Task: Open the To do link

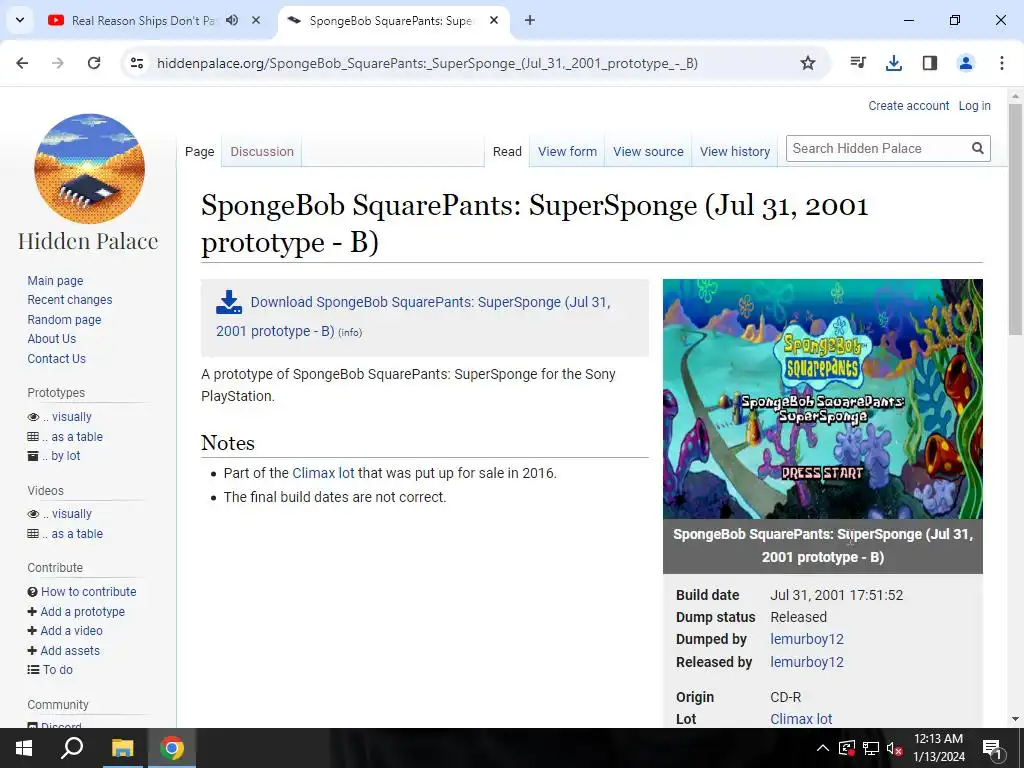Action: pos(57,669)
